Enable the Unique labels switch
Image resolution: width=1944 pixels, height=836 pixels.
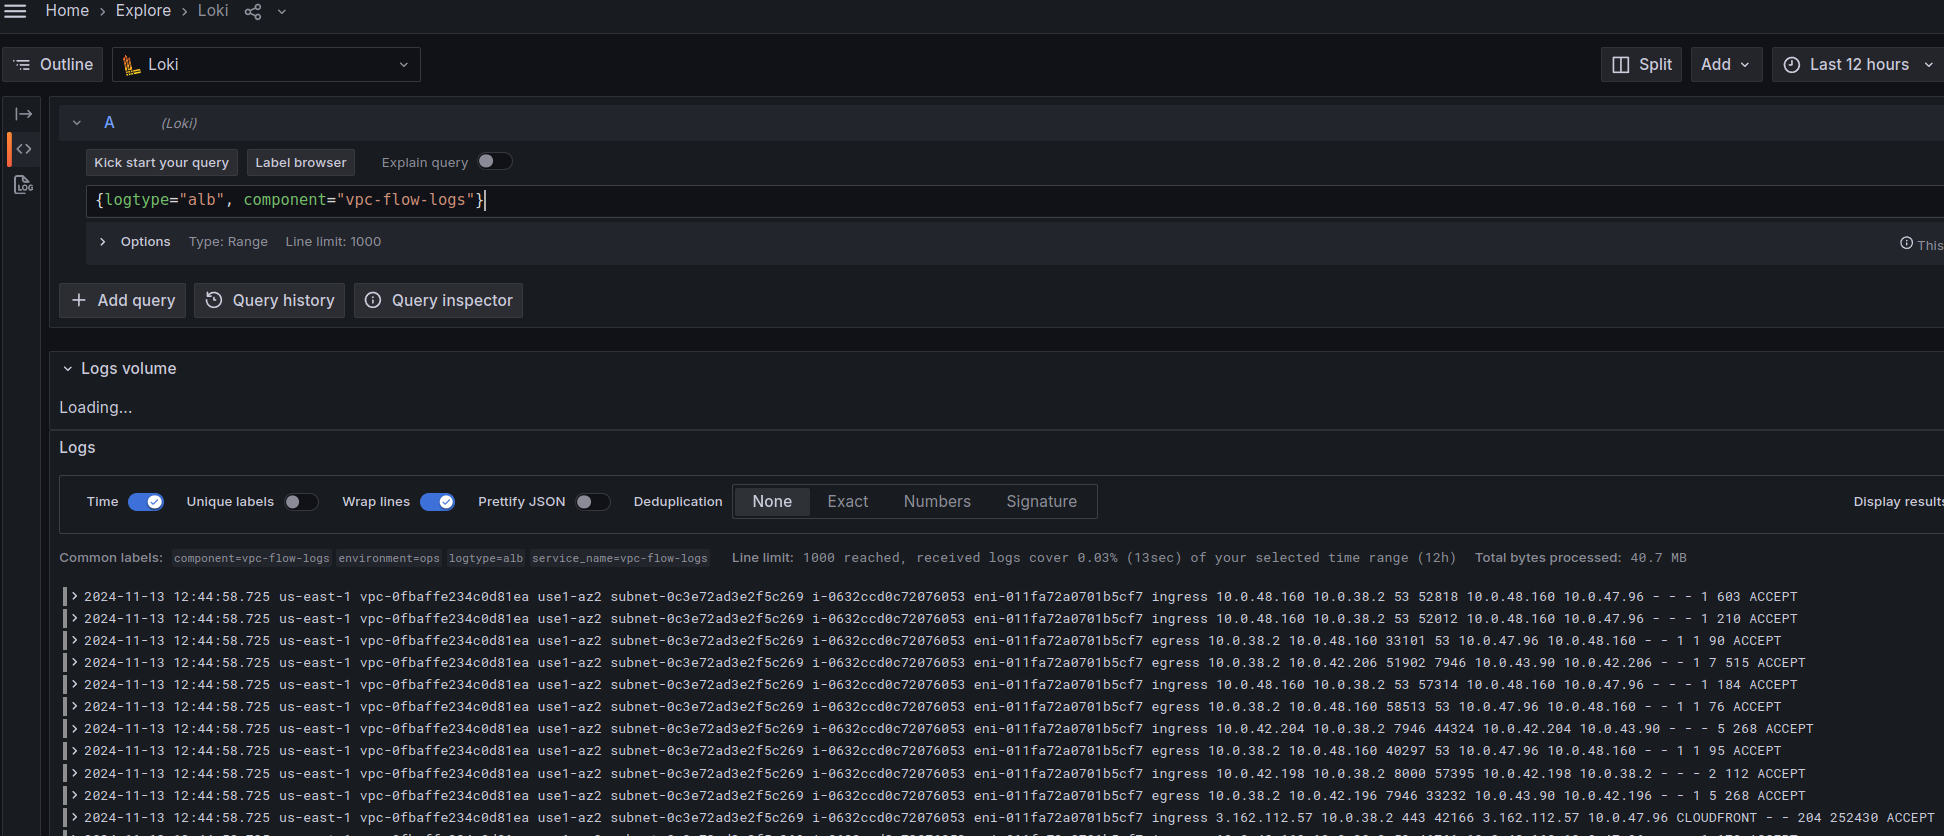tap(301, 502)
